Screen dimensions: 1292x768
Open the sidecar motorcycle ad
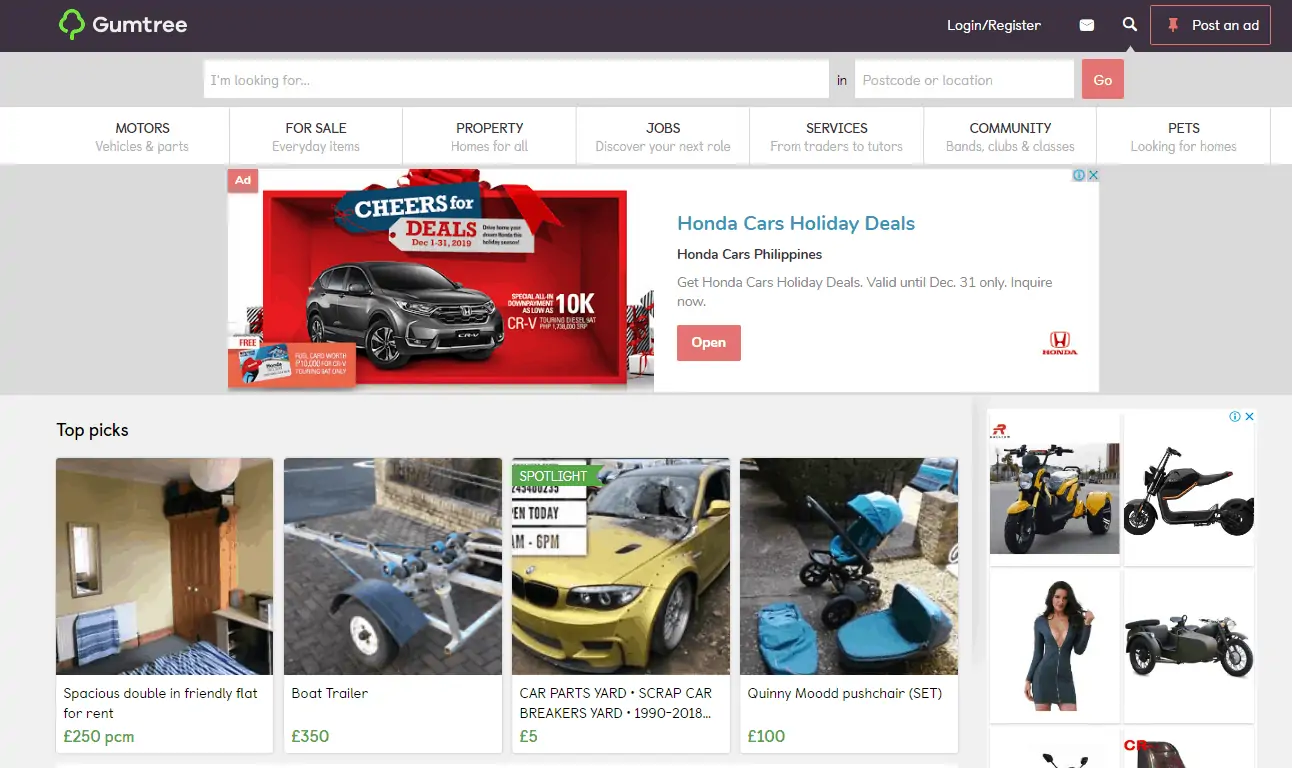pos(1189,645)
